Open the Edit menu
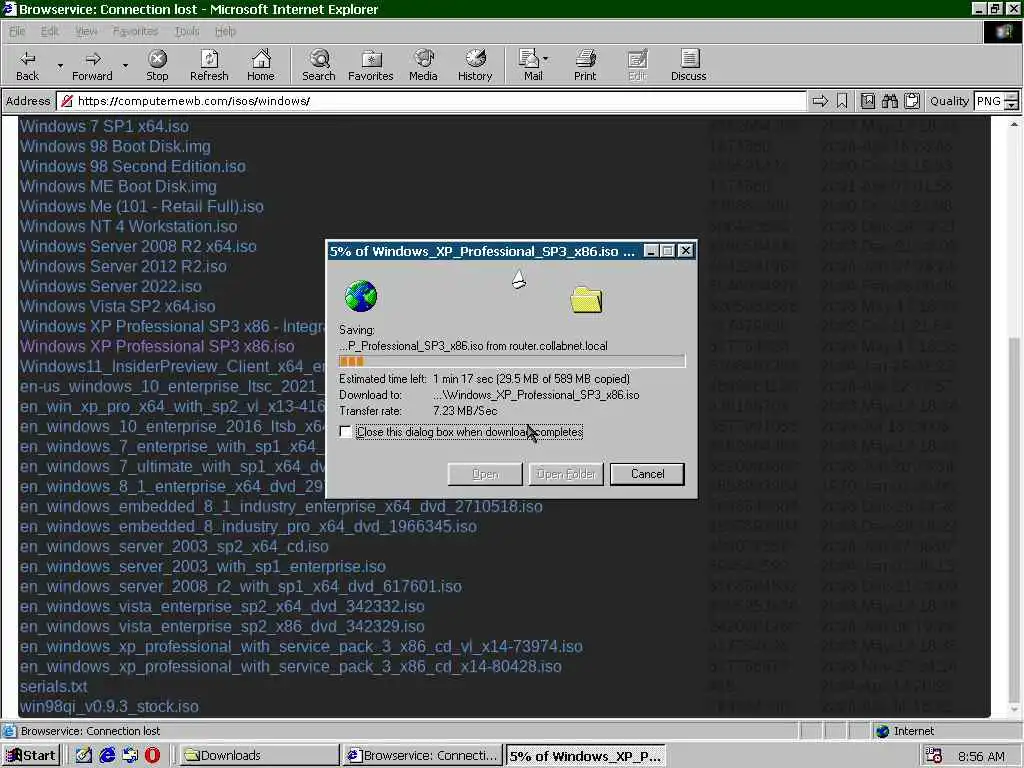This screenshot has width=1024, height=768. click(50, 31)
